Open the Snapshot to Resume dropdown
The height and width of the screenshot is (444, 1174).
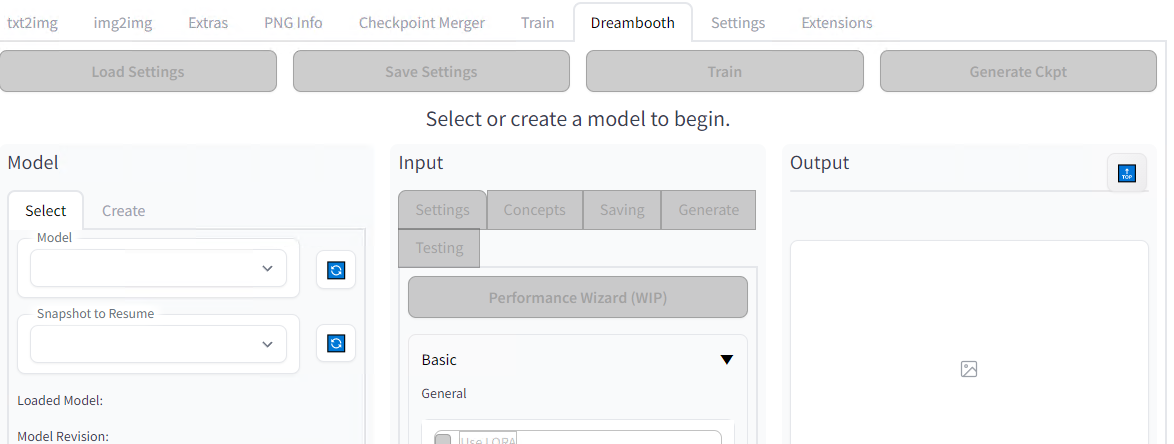click(x=159, y=344)
